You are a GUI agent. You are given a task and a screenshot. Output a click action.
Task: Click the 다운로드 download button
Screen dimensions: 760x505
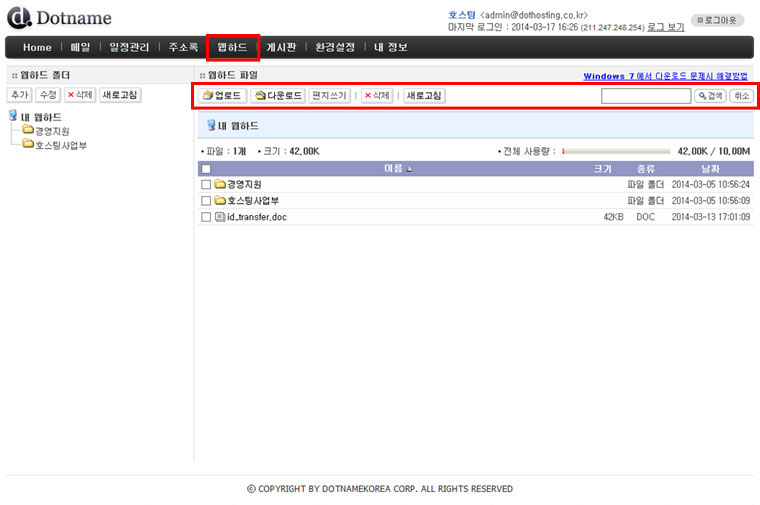tap(277, 96)
